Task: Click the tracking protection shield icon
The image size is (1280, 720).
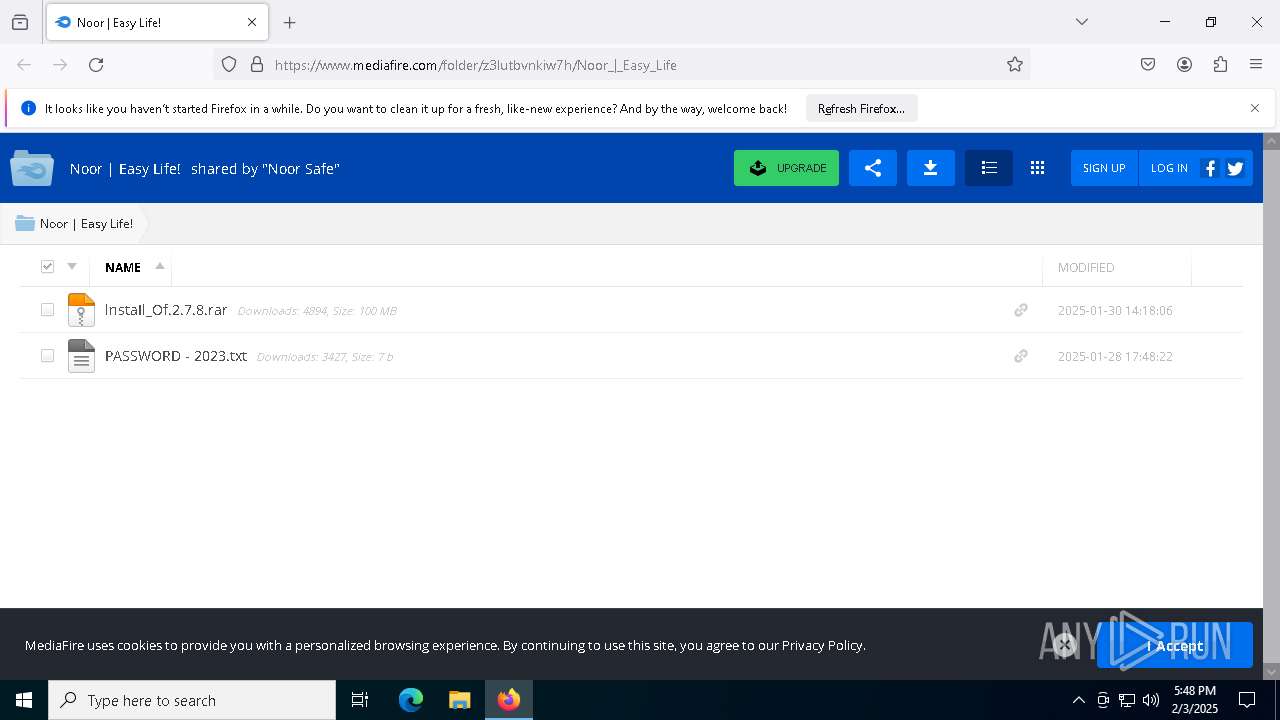Action: pos(229,65)
